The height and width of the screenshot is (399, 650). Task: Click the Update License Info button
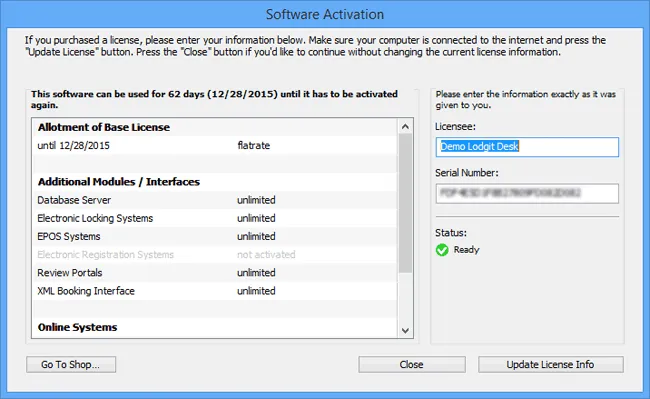[551, 365]
